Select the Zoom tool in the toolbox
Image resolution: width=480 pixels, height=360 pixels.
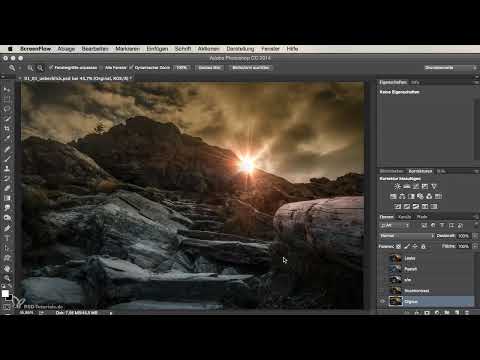pos(7,278)
